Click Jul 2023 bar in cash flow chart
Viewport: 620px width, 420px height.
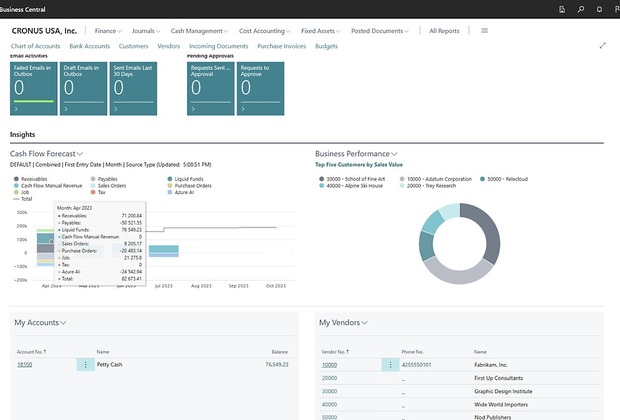(164, 251)
